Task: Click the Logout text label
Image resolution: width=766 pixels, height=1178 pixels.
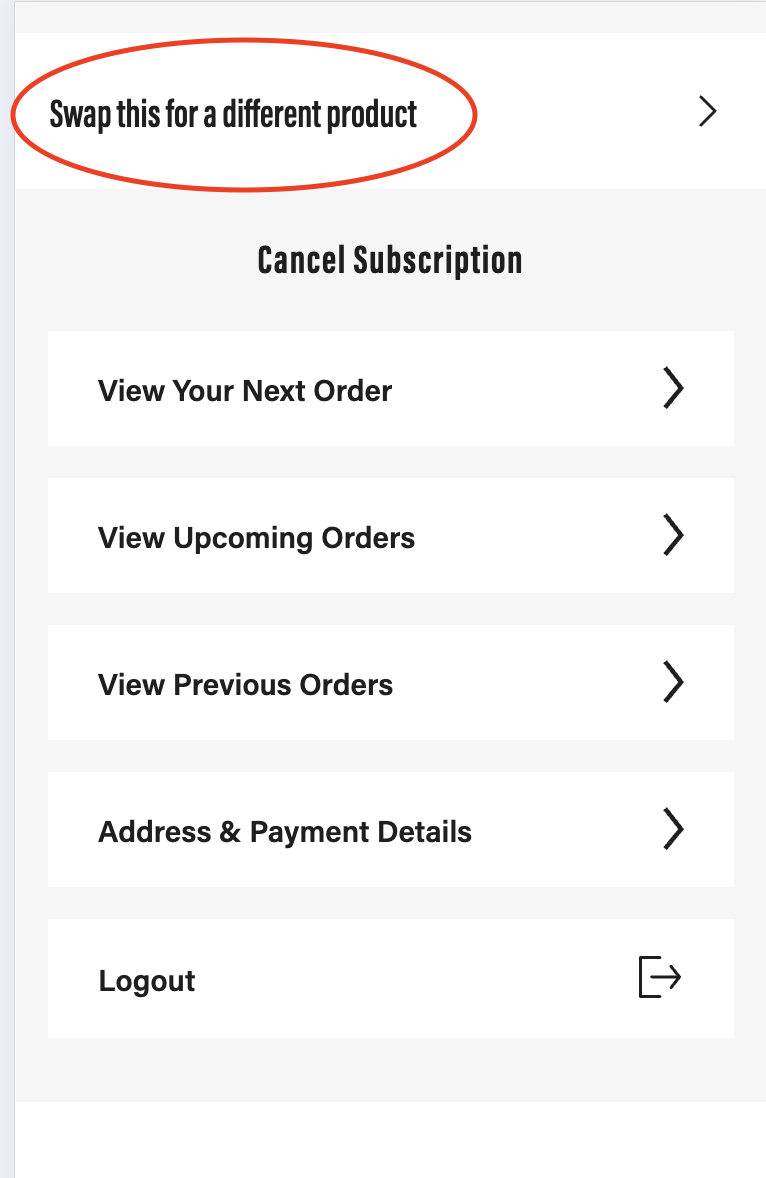Action: coord(146,980)
